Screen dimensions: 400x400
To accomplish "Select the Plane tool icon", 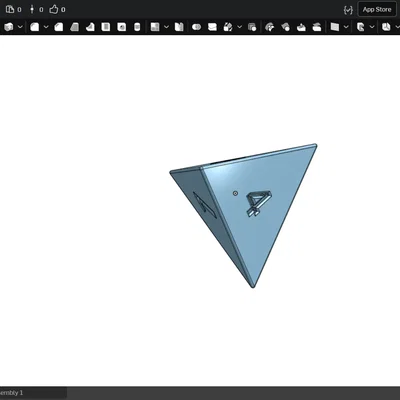I will [x=335, y=27].
